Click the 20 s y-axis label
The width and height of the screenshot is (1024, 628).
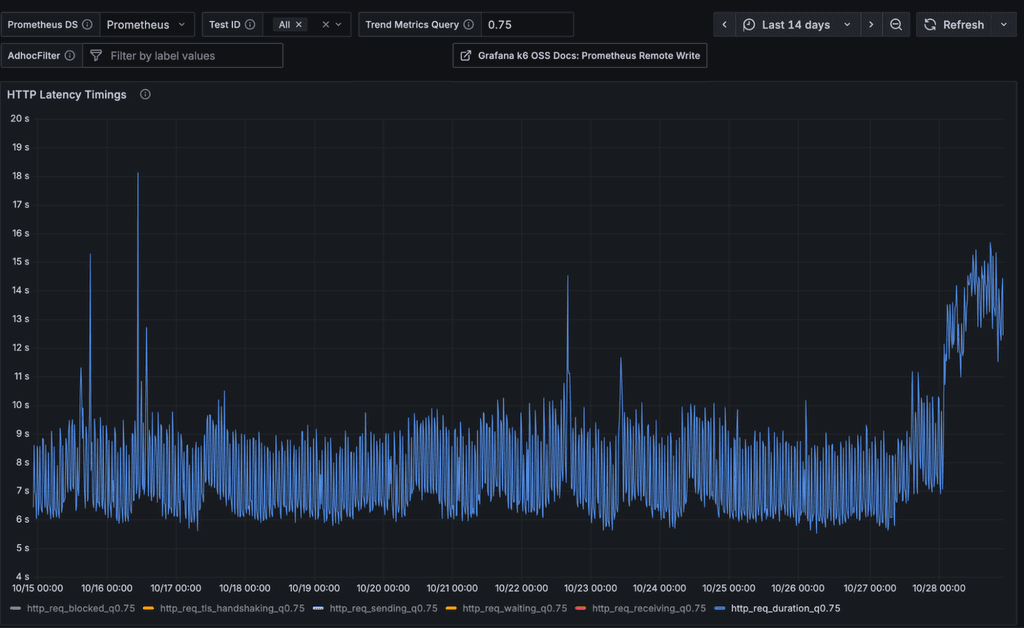click(x=20, y=118)
